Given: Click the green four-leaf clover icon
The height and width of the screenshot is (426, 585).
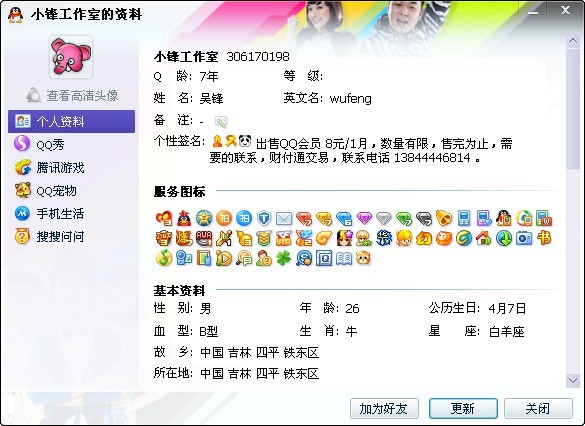Looking at the screenshot, I should click(x=284, y=258).
